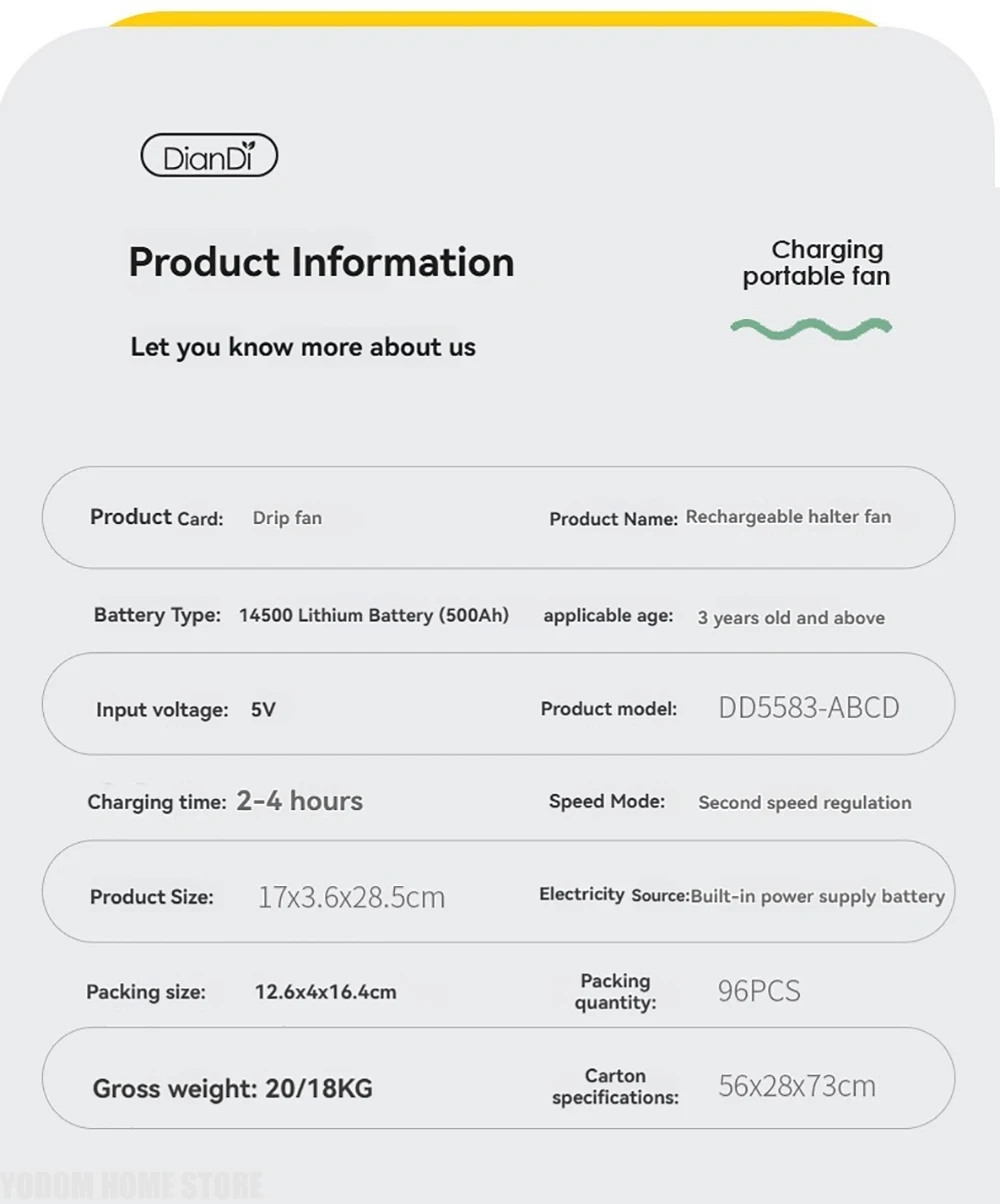Image resolution: width=1000 pixels, height=1204 pixels.
Task: Select the 'Rechargeable halter fan' product name
Action: click(x=788, y=517)
